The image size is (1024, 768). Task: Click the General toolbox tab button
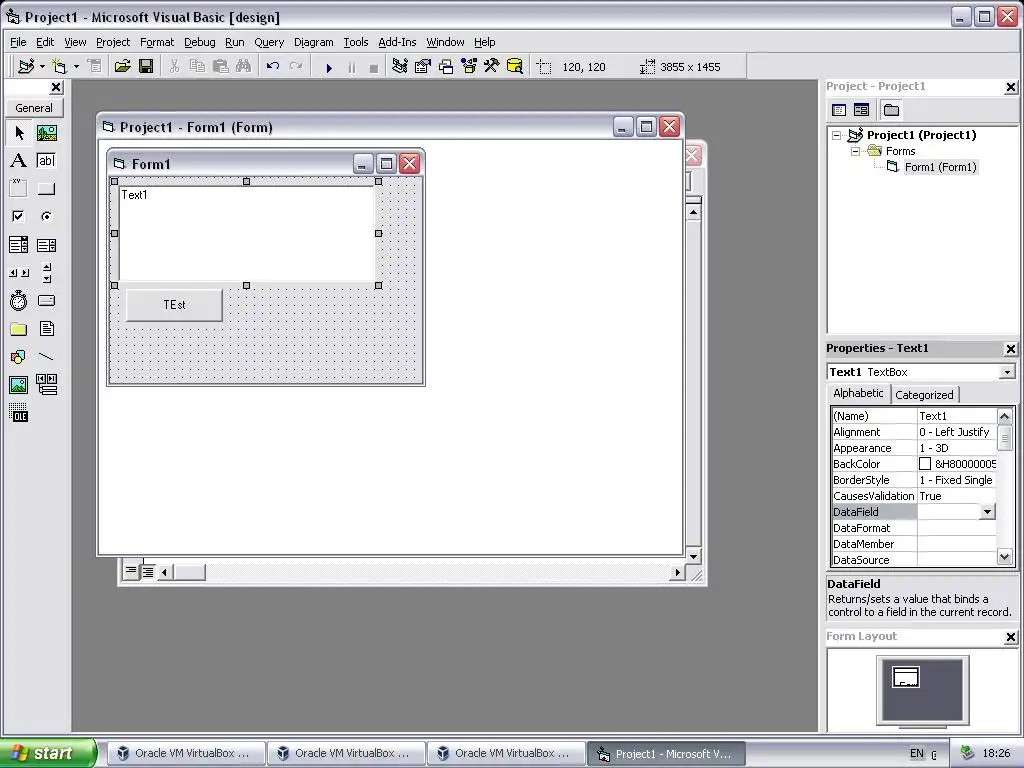tap(34, 108)
